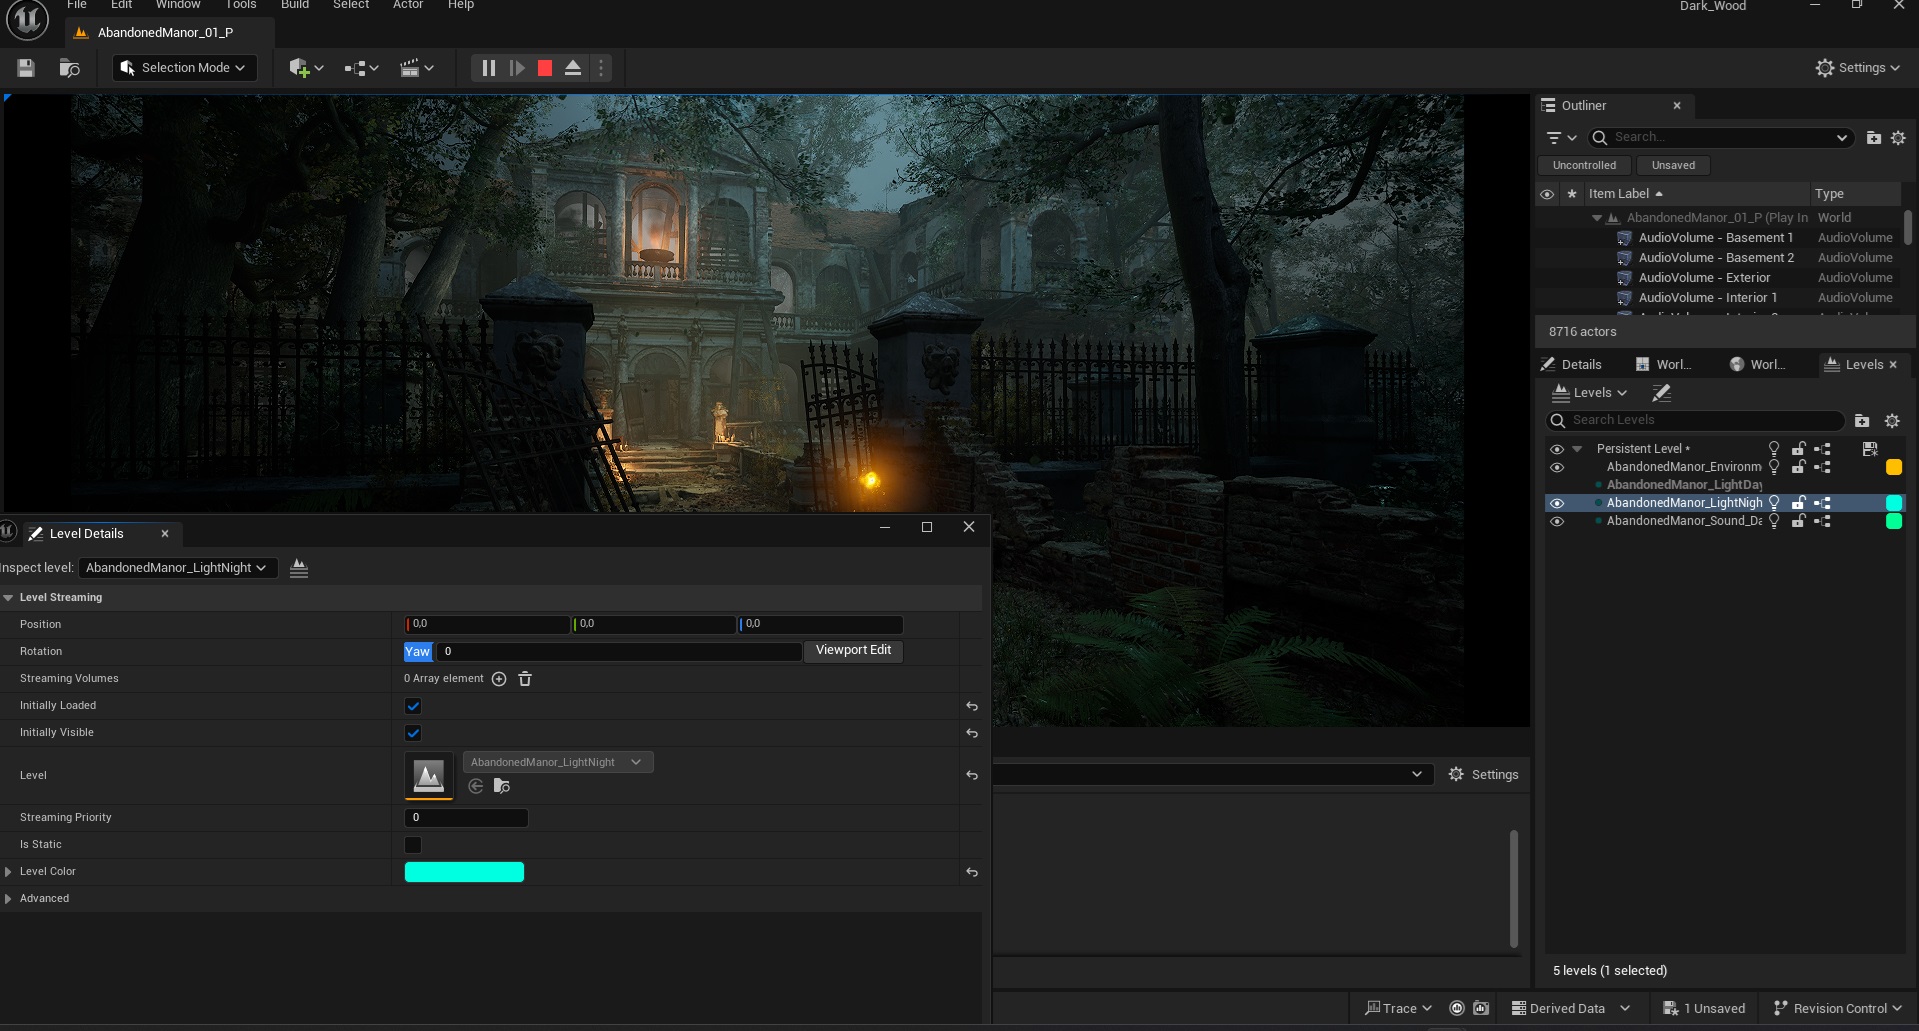Open the Outliner settings gear

[x=1898, y=138]
